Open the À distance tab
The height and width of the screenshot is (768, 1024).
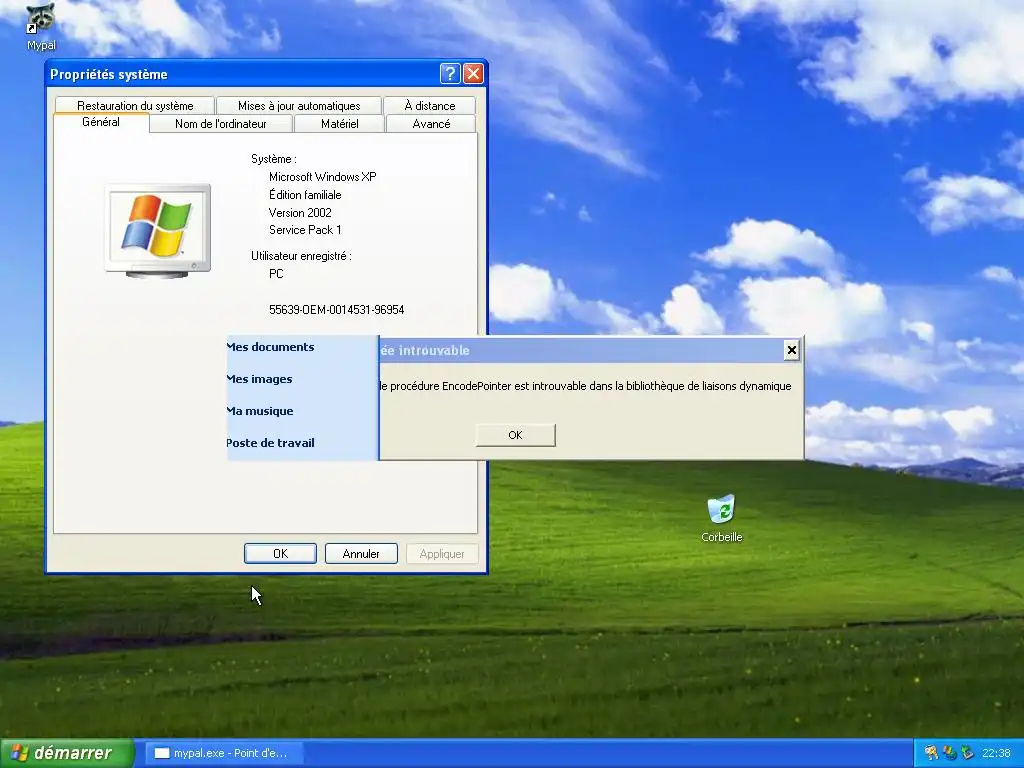click(x=430, y=106)
